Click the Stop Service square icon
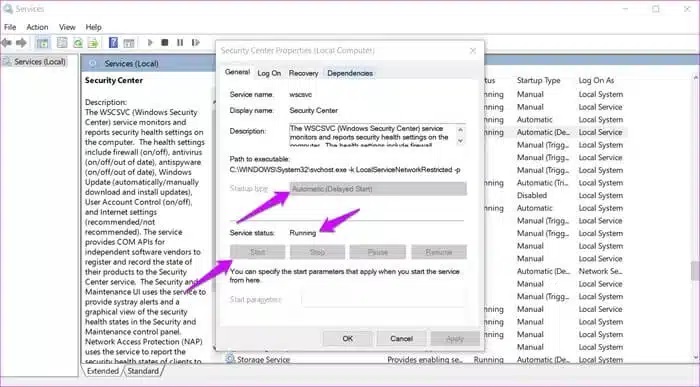 pyautogui.click(x=165, y=42)
